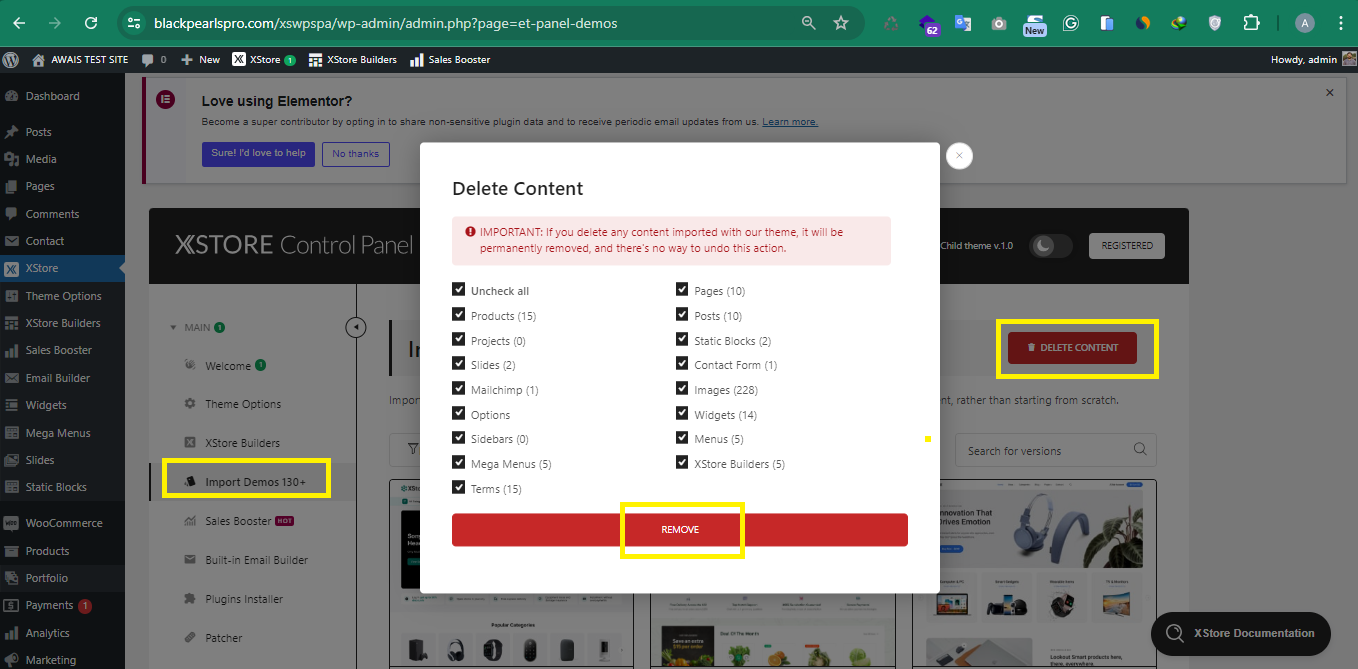Open the Chrome three-dot menu
The height and width of the screenshot is (669, 1358).
click(1340, 23)
